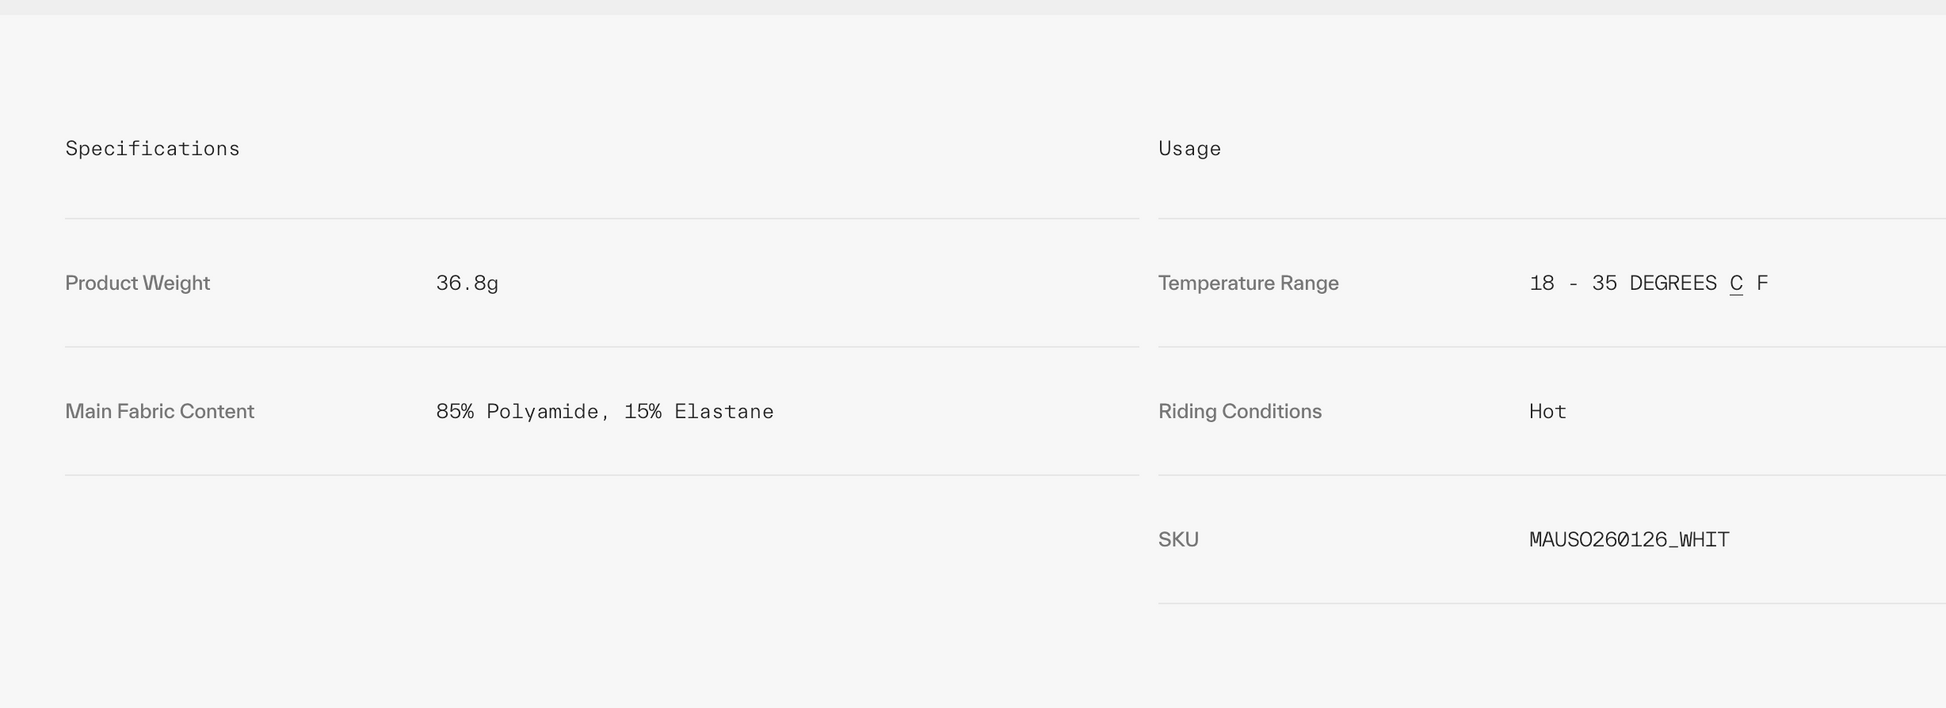Select the Riding Conditions label

tap(1239, 411)
